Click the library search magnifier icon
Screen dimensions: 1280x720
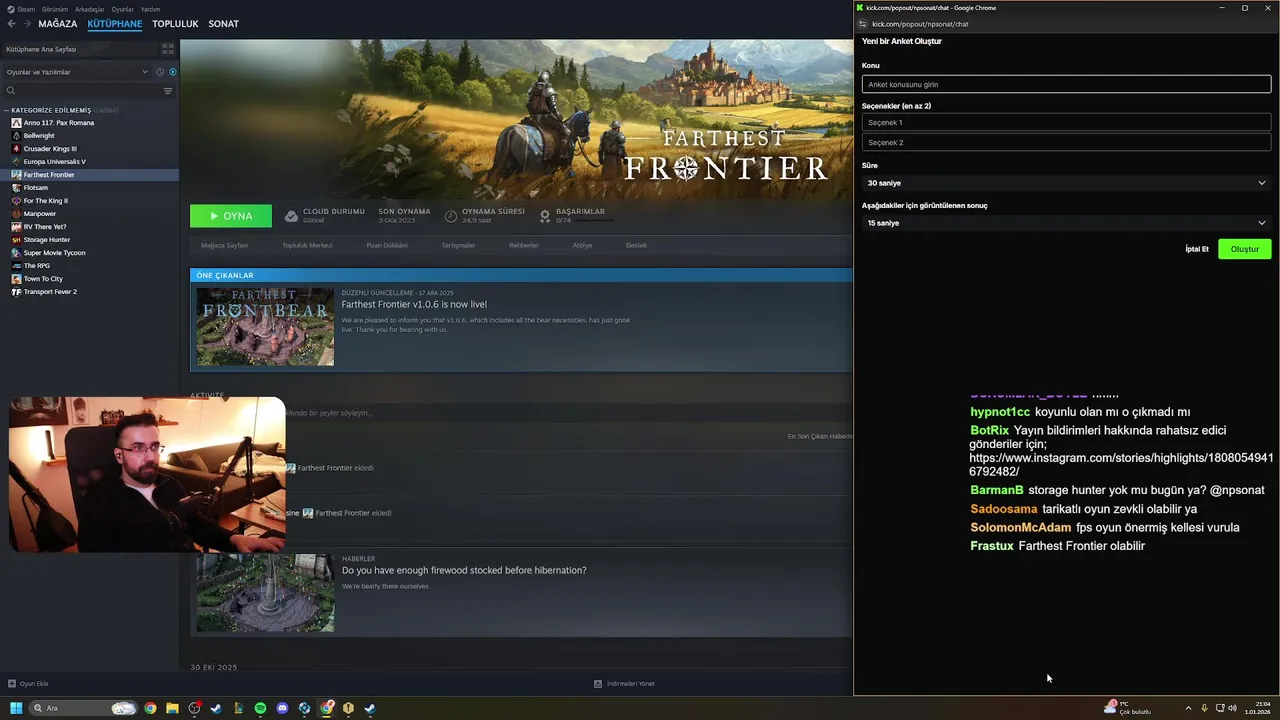(11, 91)
